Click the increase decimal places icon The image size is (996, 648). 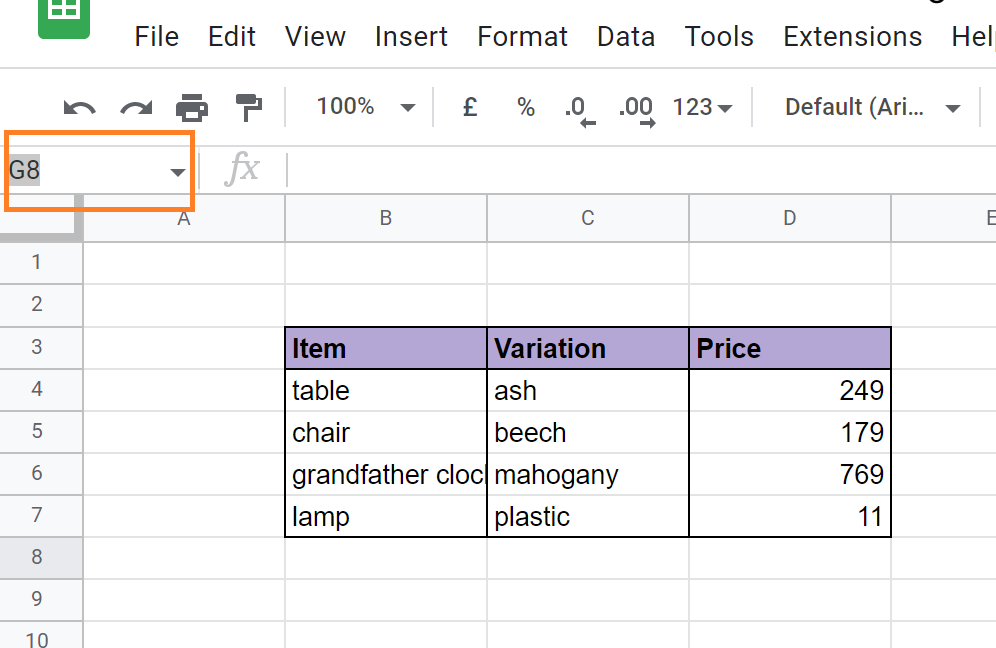[x=634, y=107]
